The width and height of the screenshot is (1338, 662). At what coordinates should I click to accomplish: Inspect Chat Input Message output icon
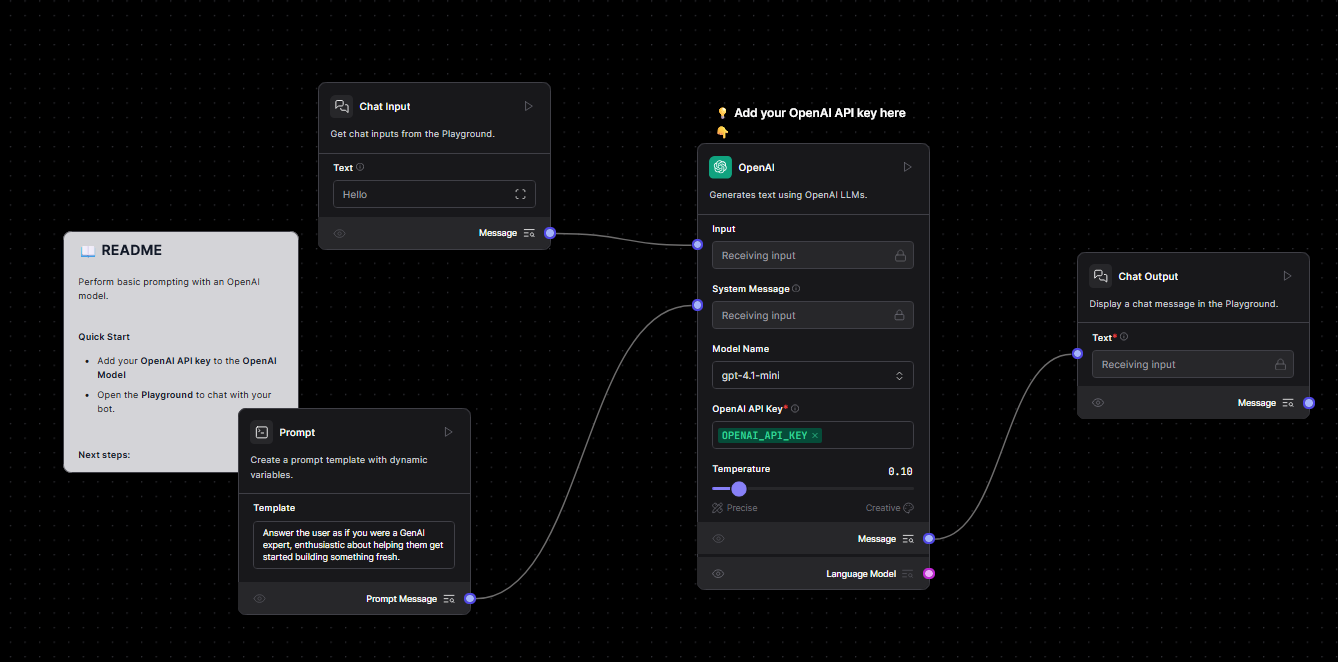529,233
